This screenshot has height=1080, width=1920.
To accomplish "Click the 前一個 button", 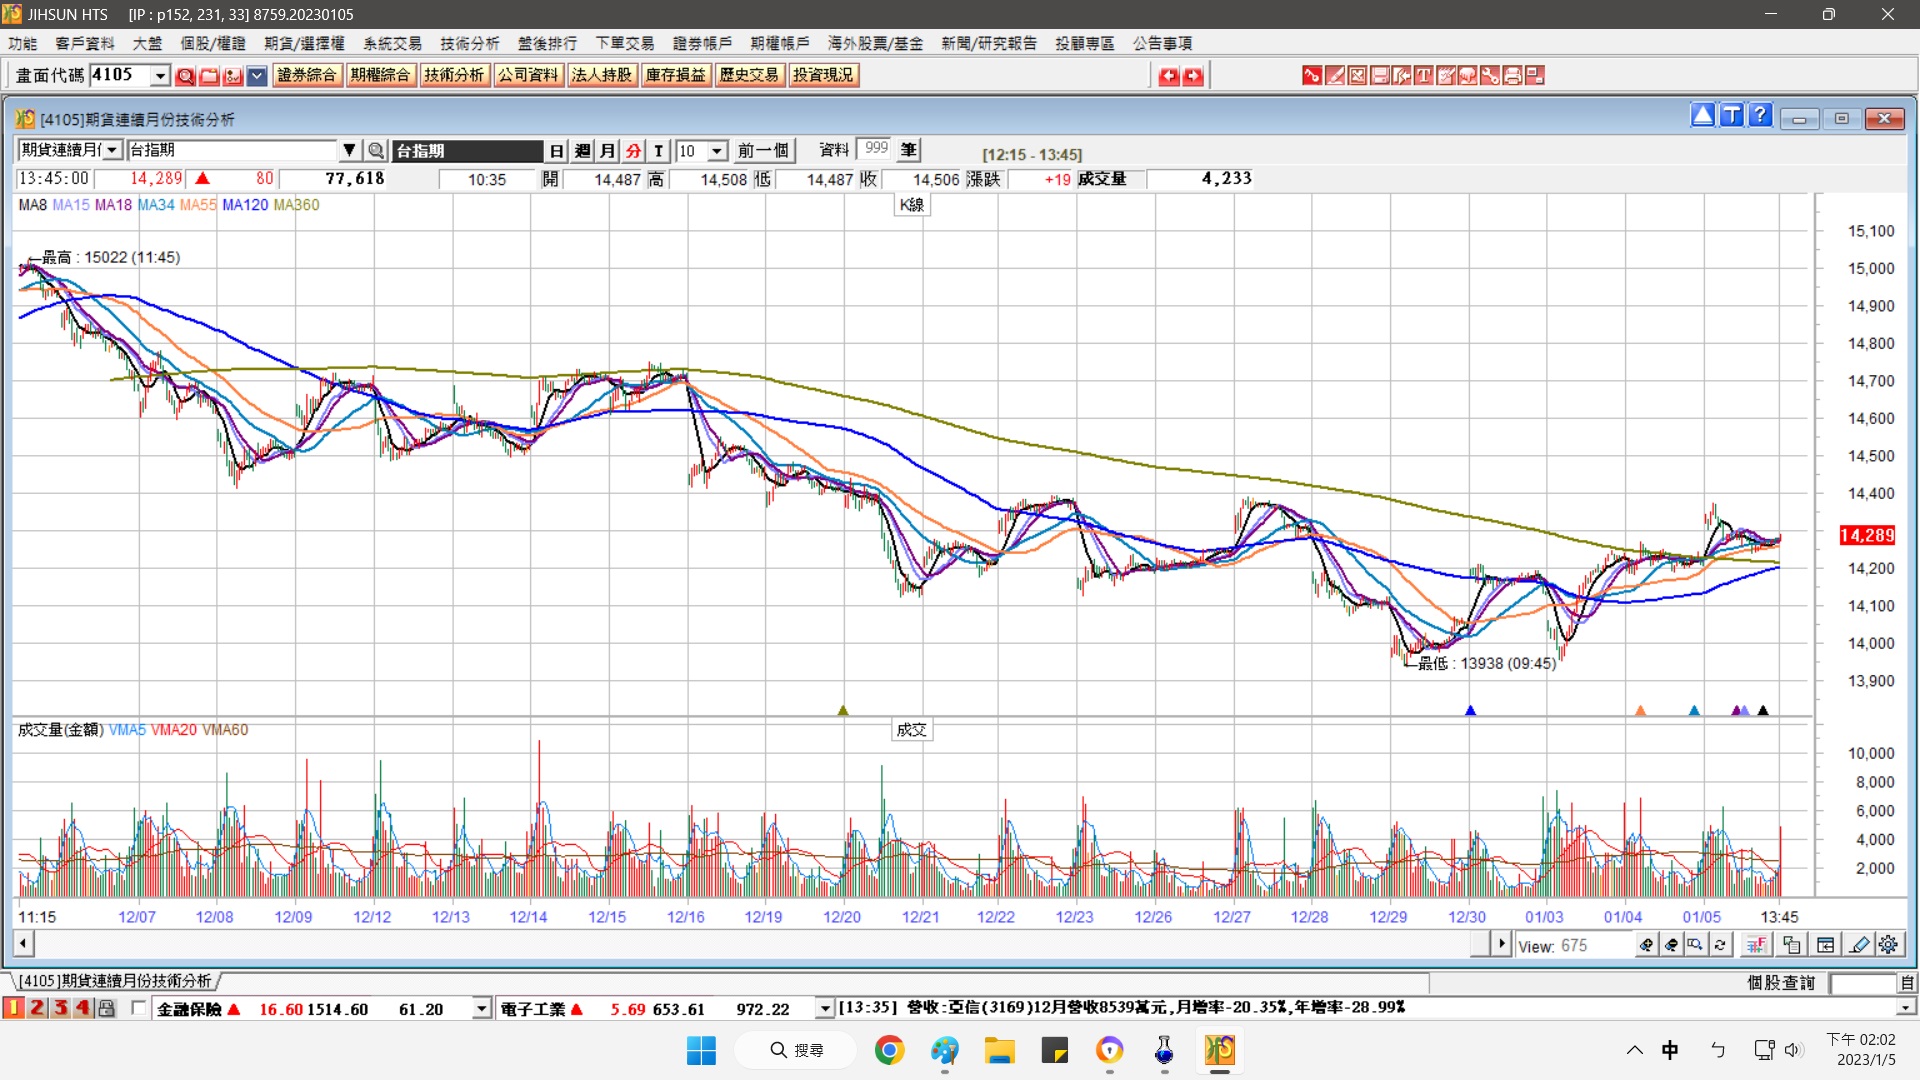I will coord(764,151).
